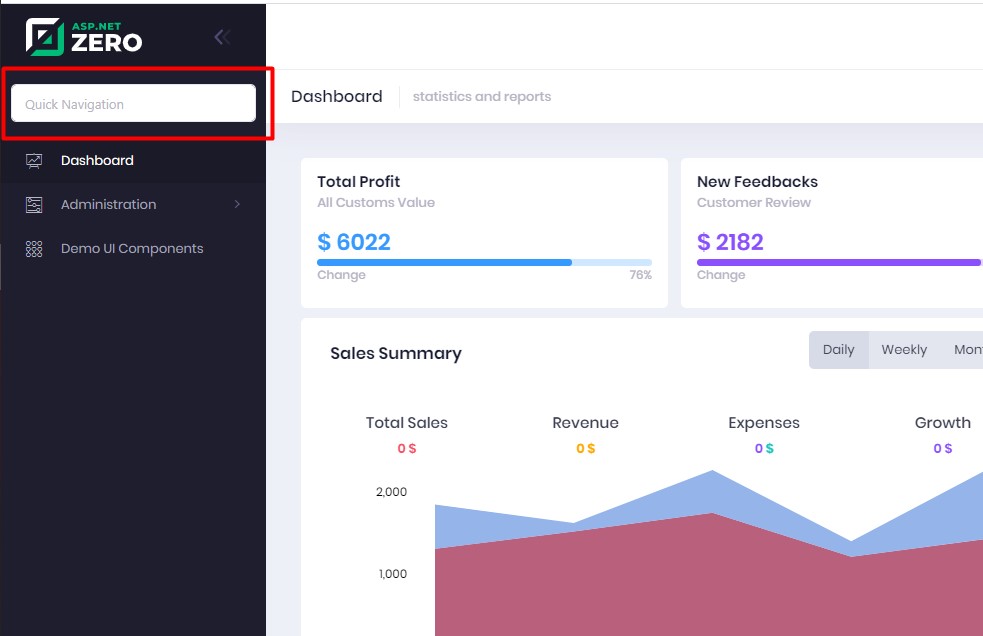
Task: Click the Administration sliders icon in sidebar
Action: click(34, 204)
